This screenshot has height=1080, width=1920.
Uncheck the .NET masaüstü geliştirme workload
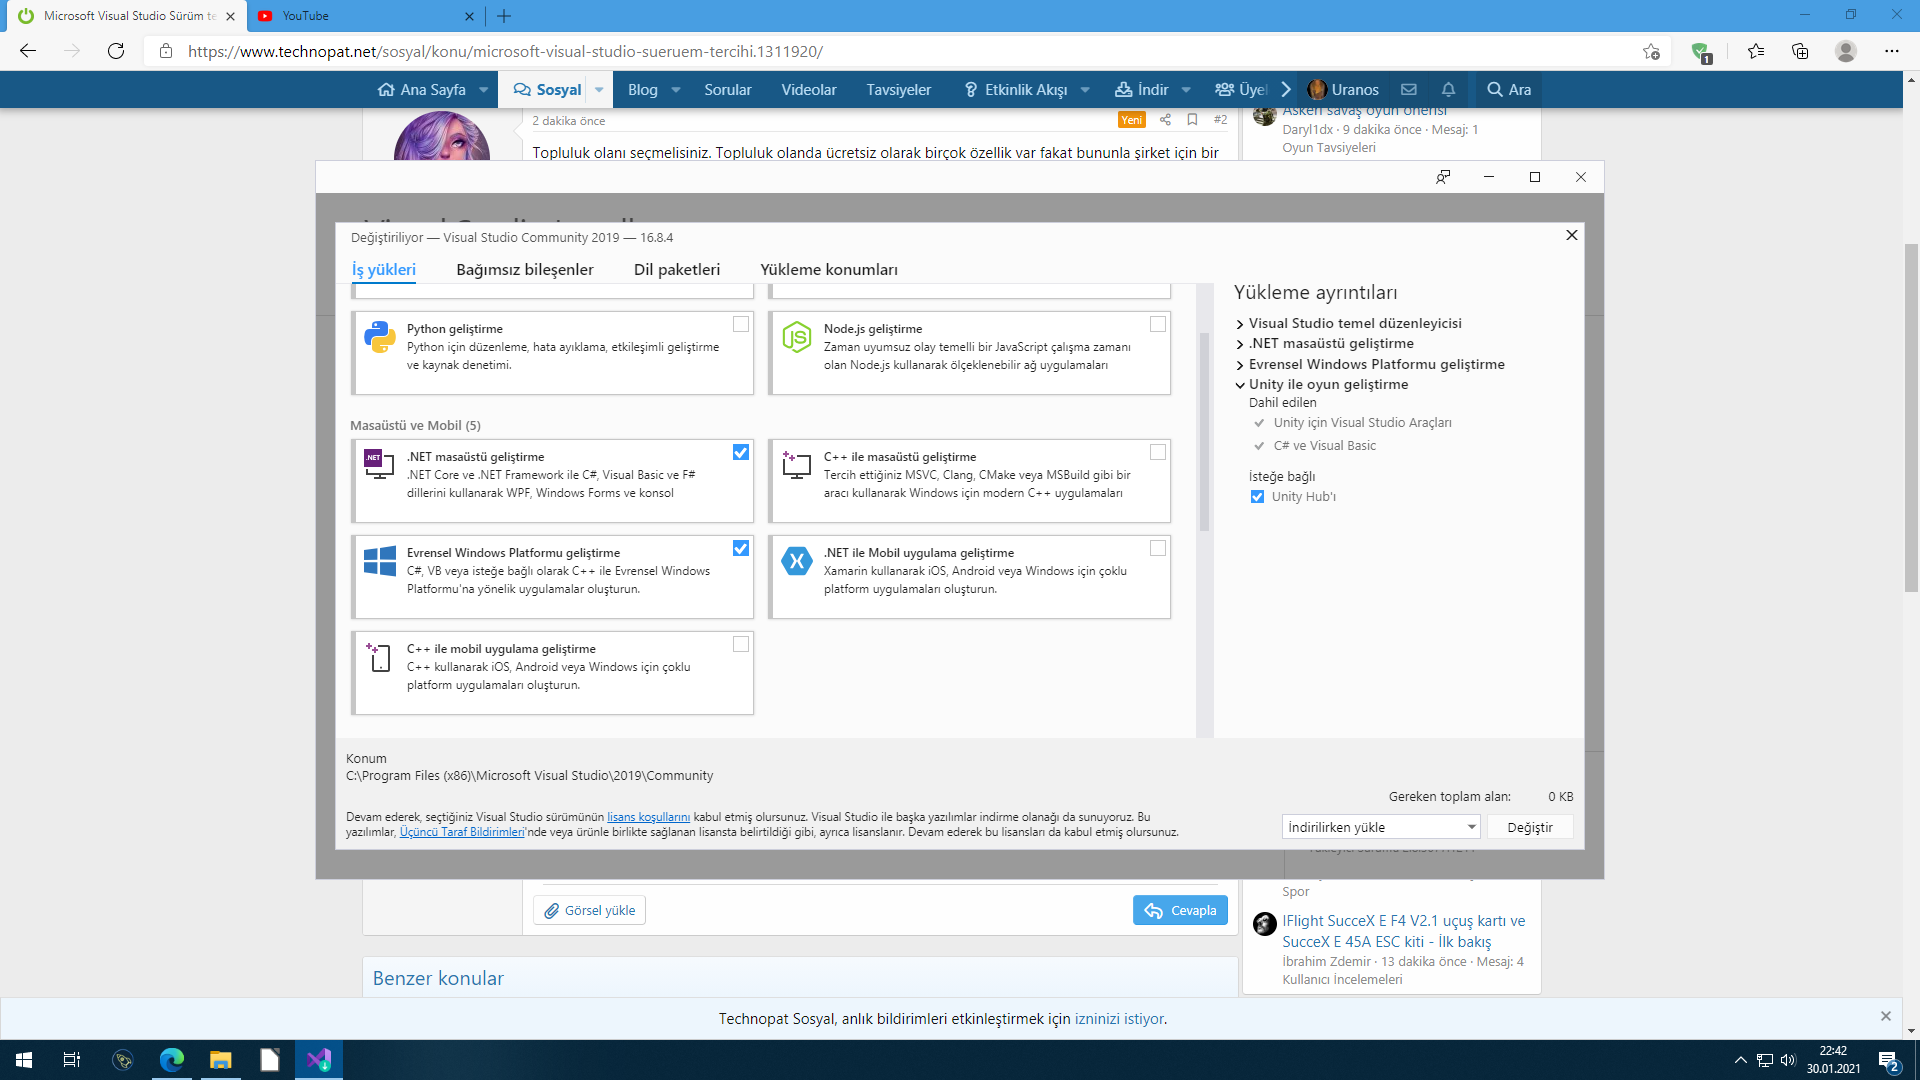click(x=741, y=452)
